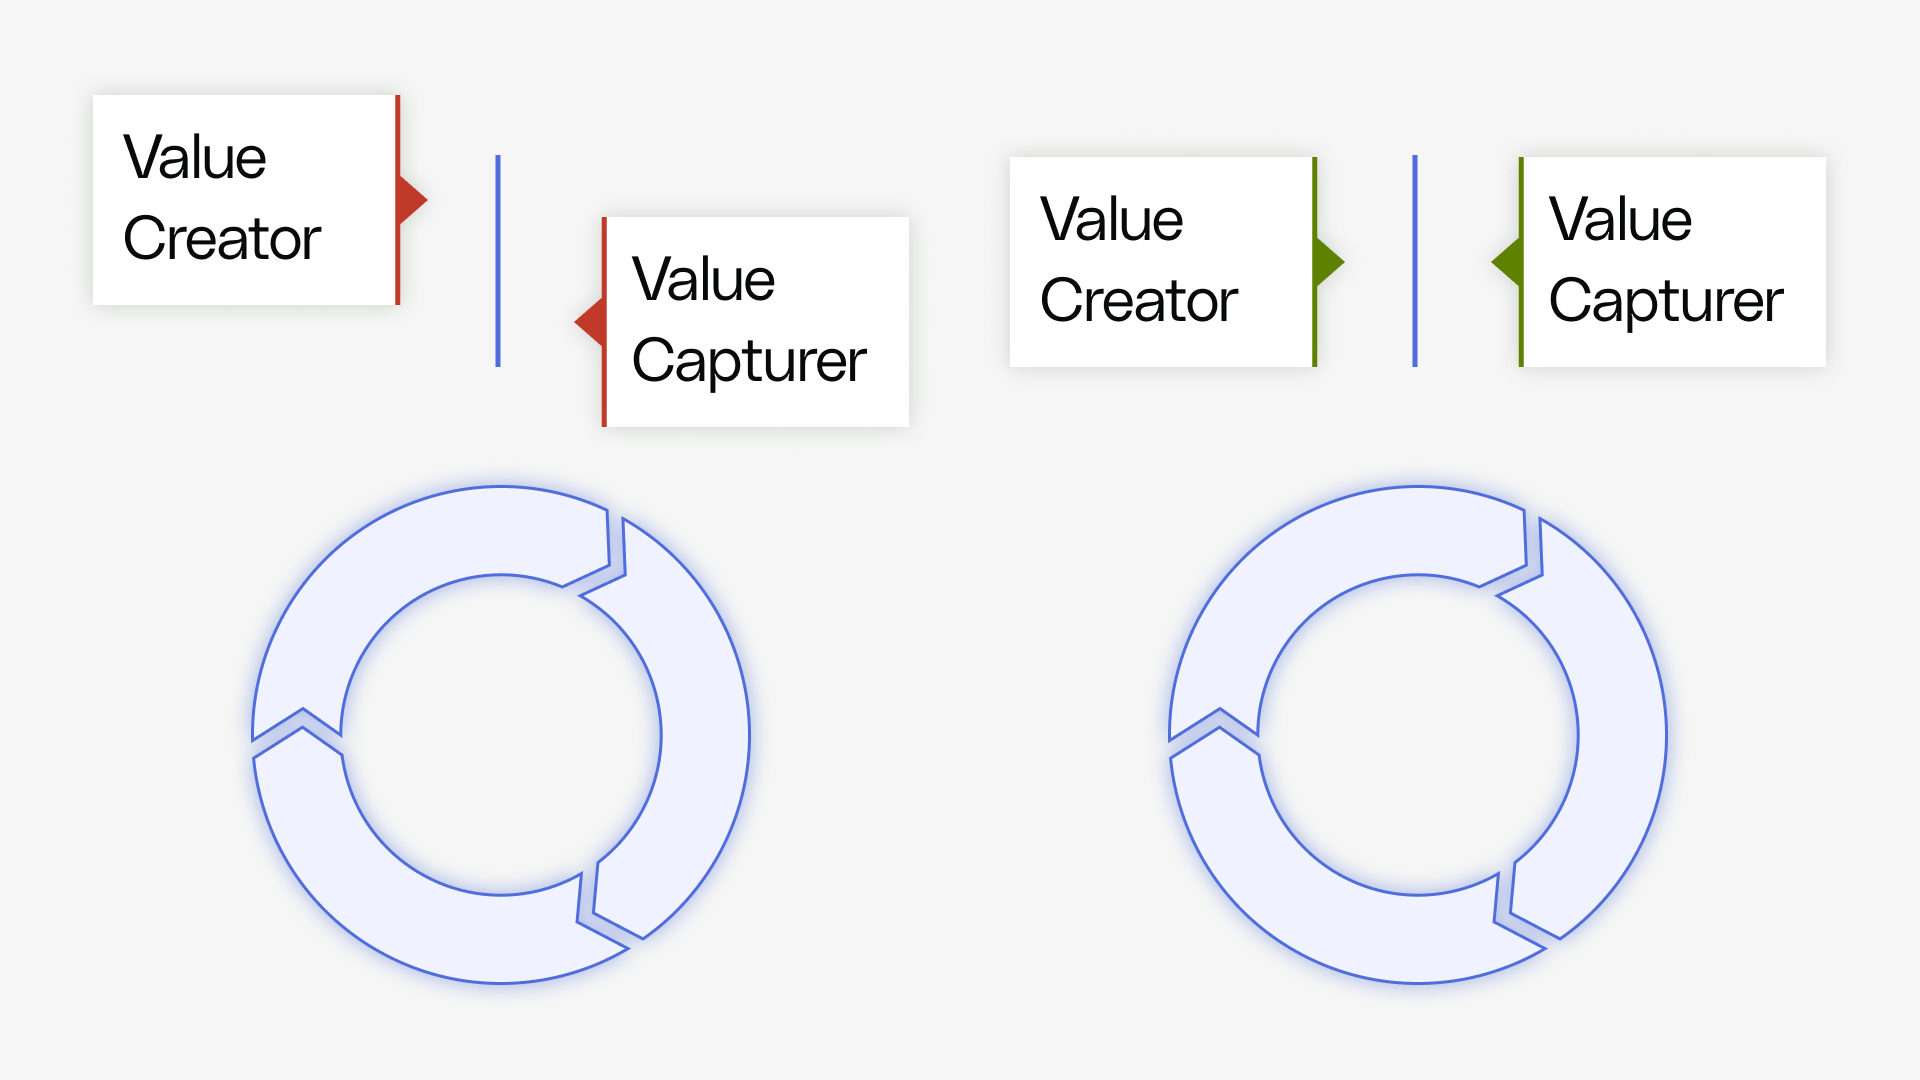This screenshot has width=1920, height=1080.
Task: Select the red-bordered Value Capturer card
Action: pyautogui.click(x=756, y=322)
